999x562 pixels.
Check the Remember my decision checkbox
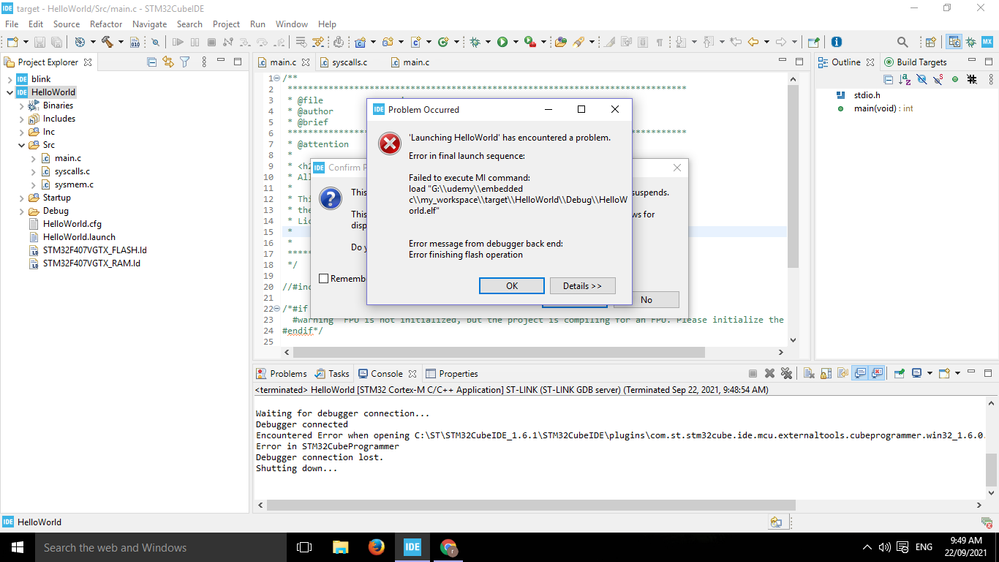324,278
